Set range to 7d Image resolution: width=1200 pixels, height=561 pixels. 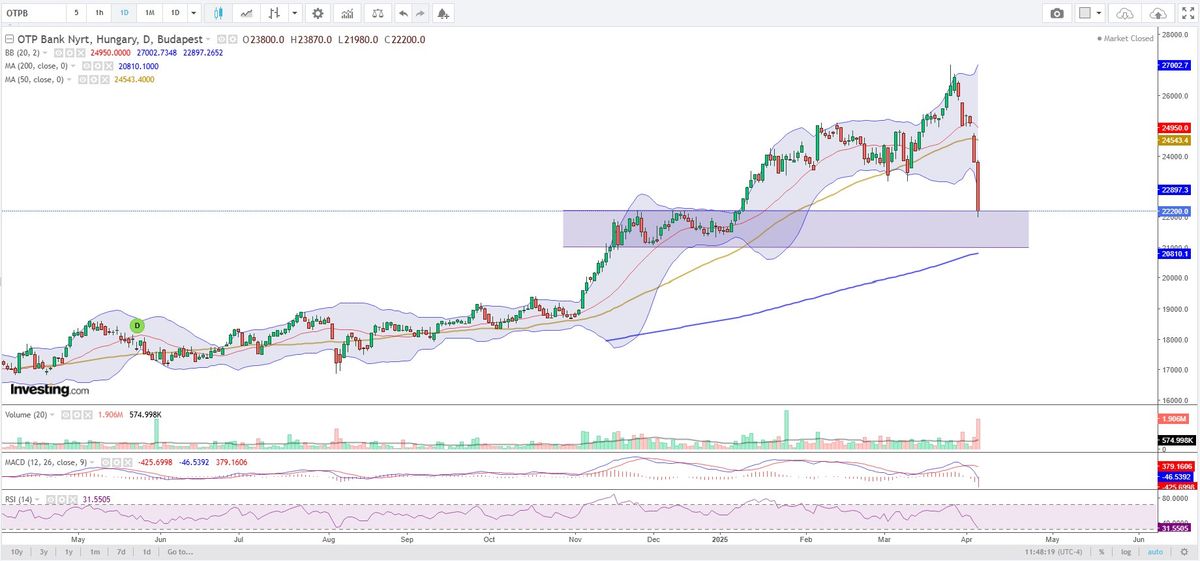121,551
